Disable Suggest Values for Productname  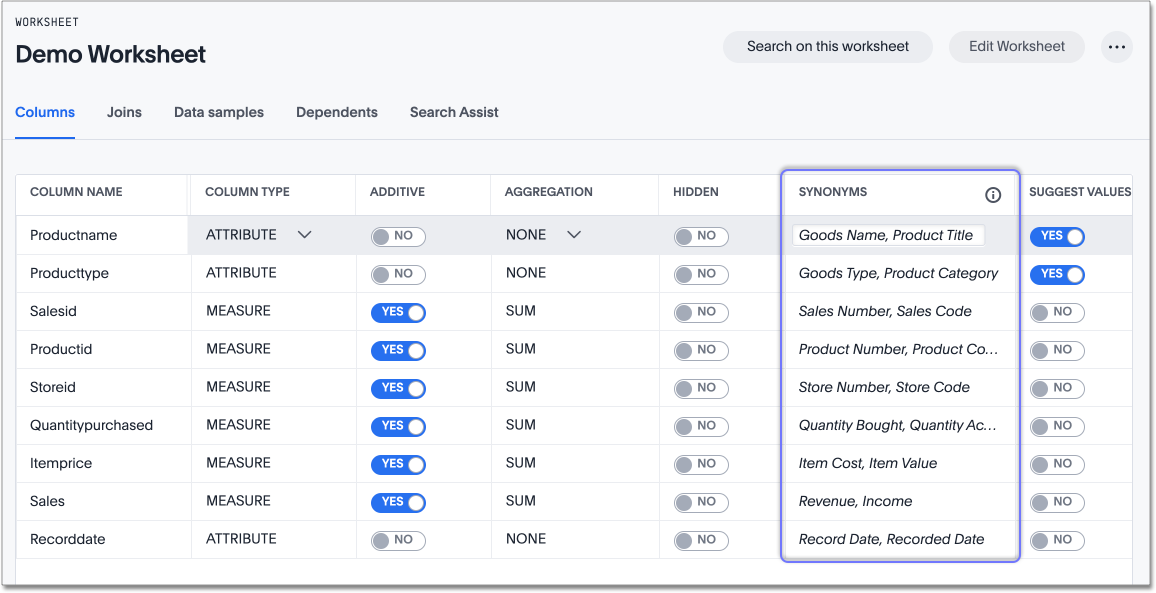point(1057,236)
